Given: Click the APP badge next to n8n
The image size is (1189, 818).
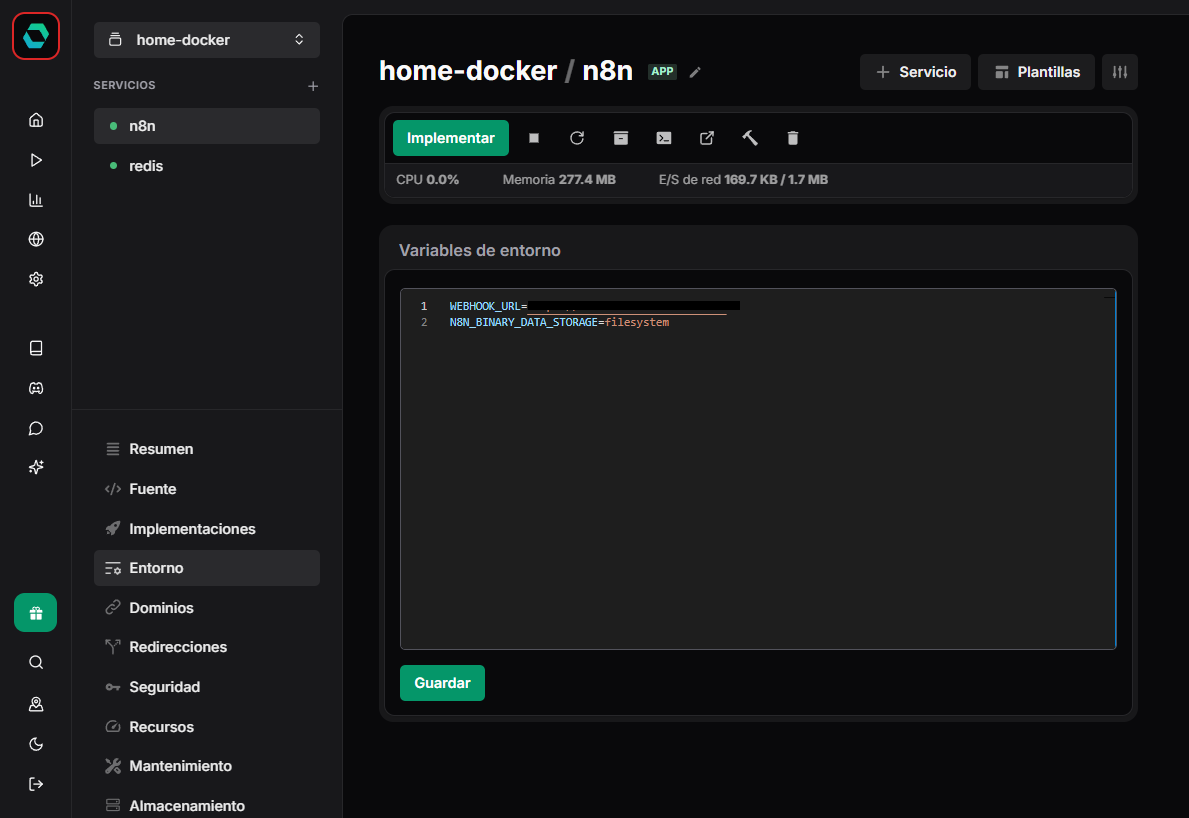Looking at the screenshot, I should [662, 71].
